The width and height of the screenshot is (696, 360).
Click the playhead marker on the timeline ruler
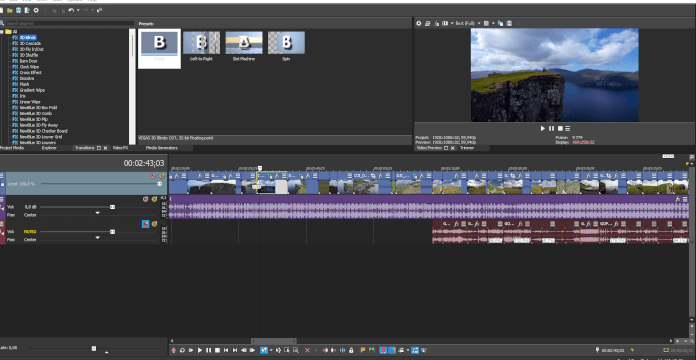[260, 168]
